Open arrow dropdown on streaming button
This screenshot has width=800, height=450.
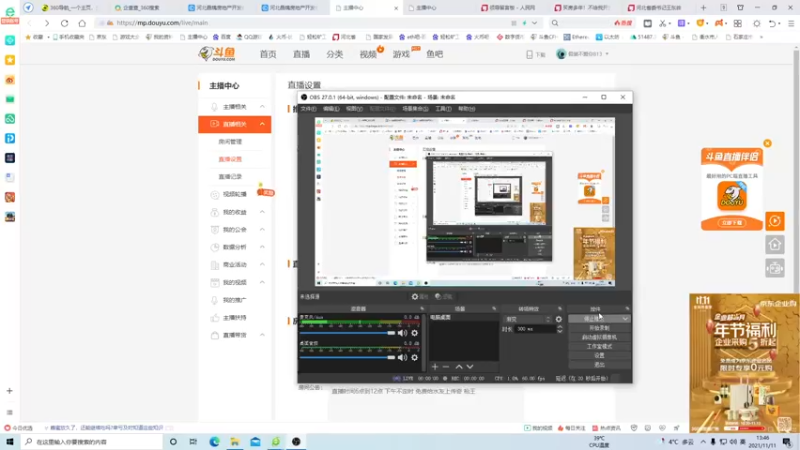click(625, 318)
